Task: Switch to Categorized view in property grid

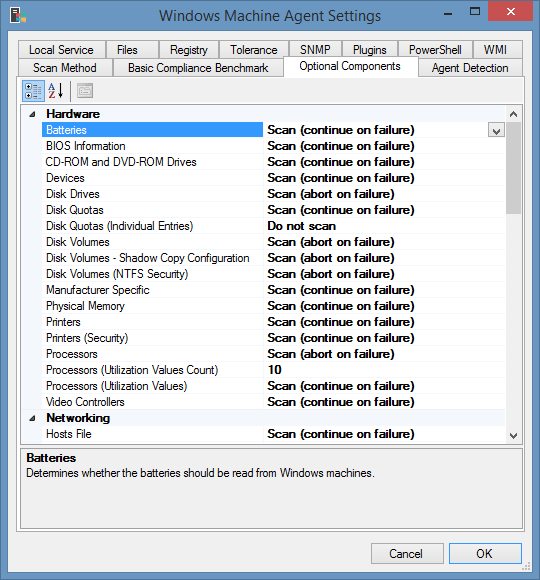Action: [33, 91]
